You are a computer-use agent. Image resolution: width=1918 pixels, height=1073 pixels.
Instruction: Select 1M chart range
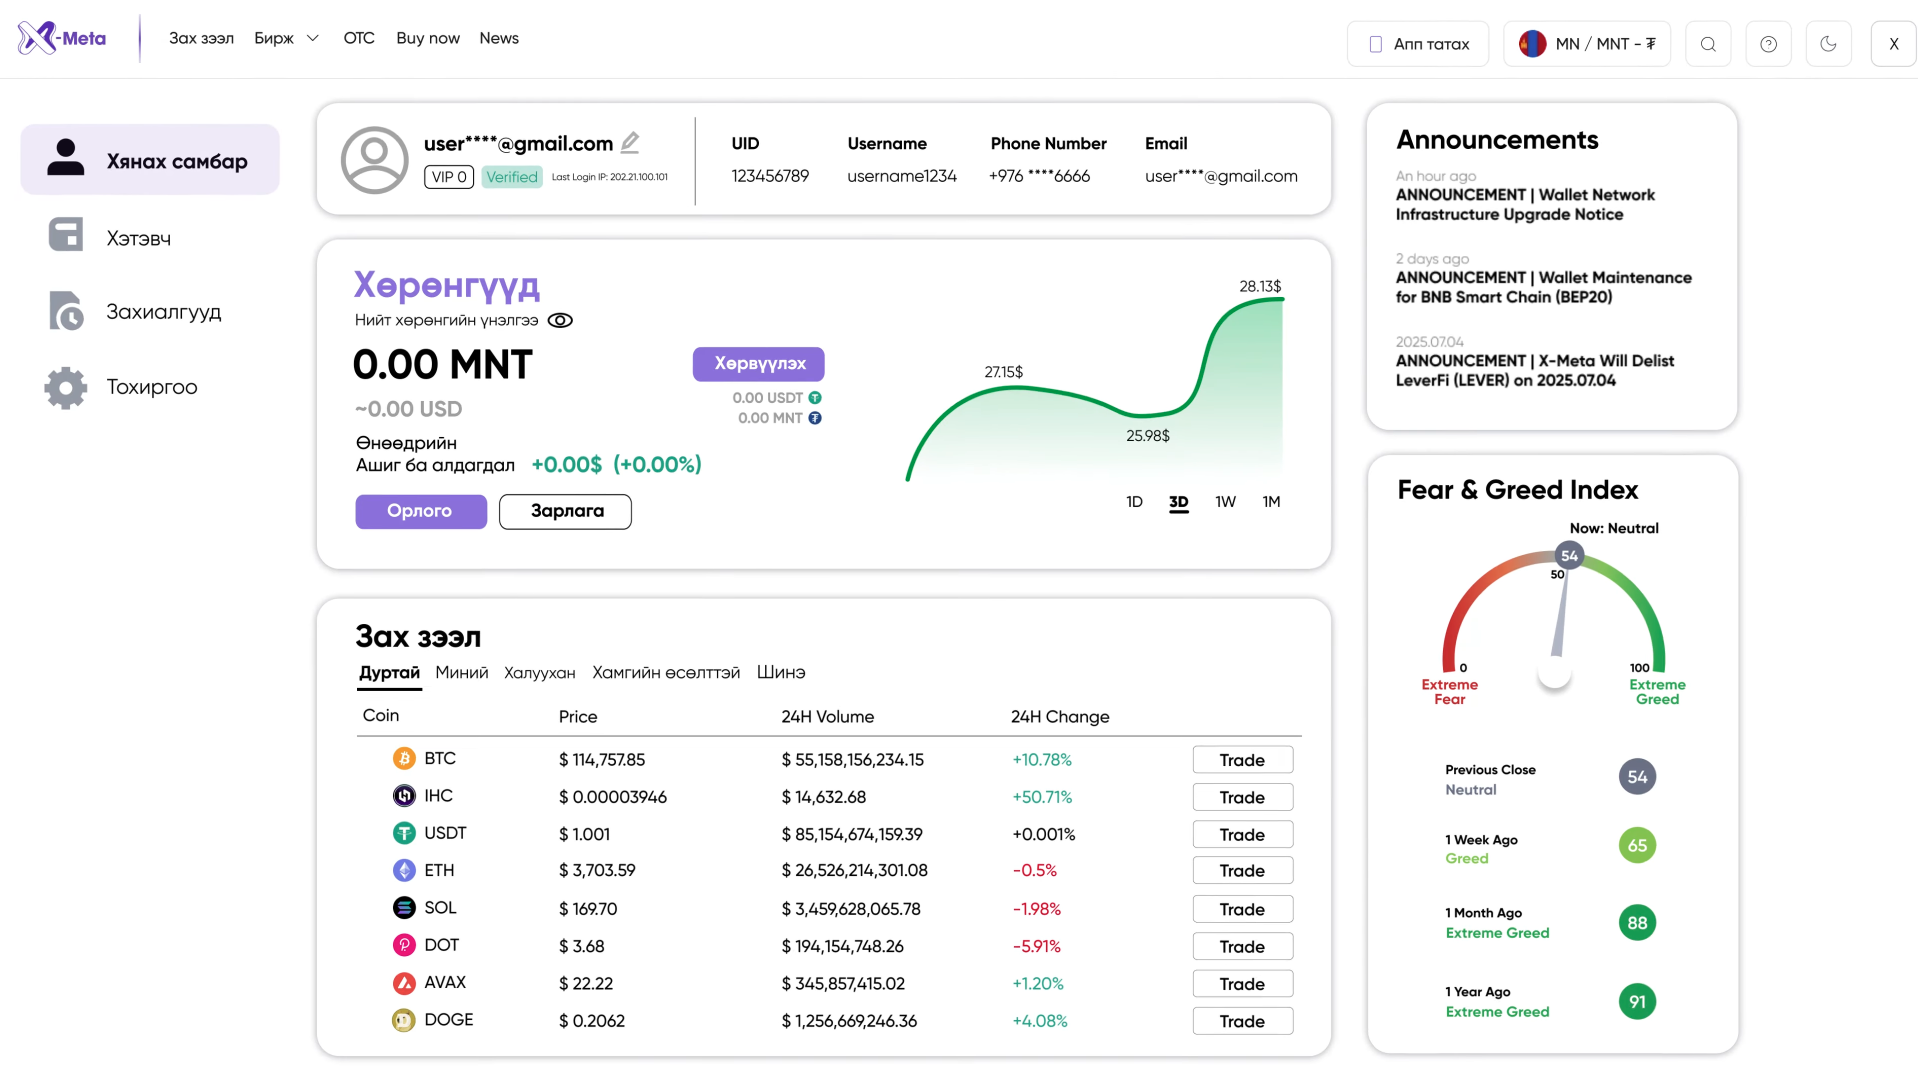[x=1271, y=502]
